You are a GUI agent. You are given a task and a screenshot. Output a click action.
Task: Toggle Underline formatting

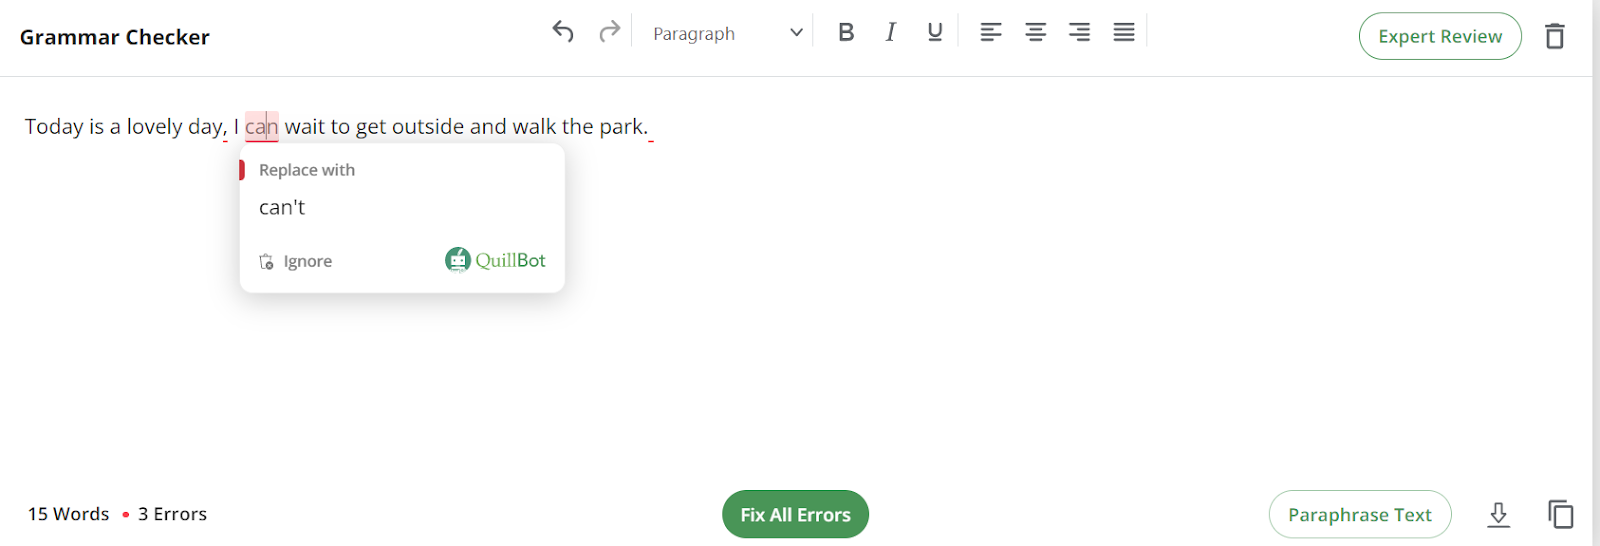coord(935,32)
